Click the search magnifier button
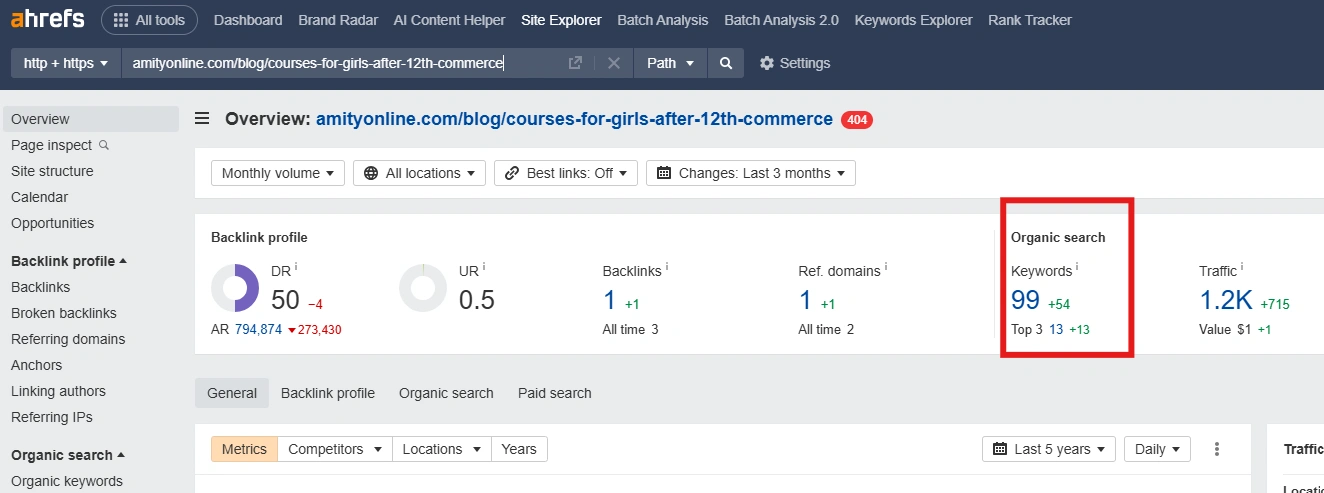This screenshot has height=493, width=1324. coord(725,63)
